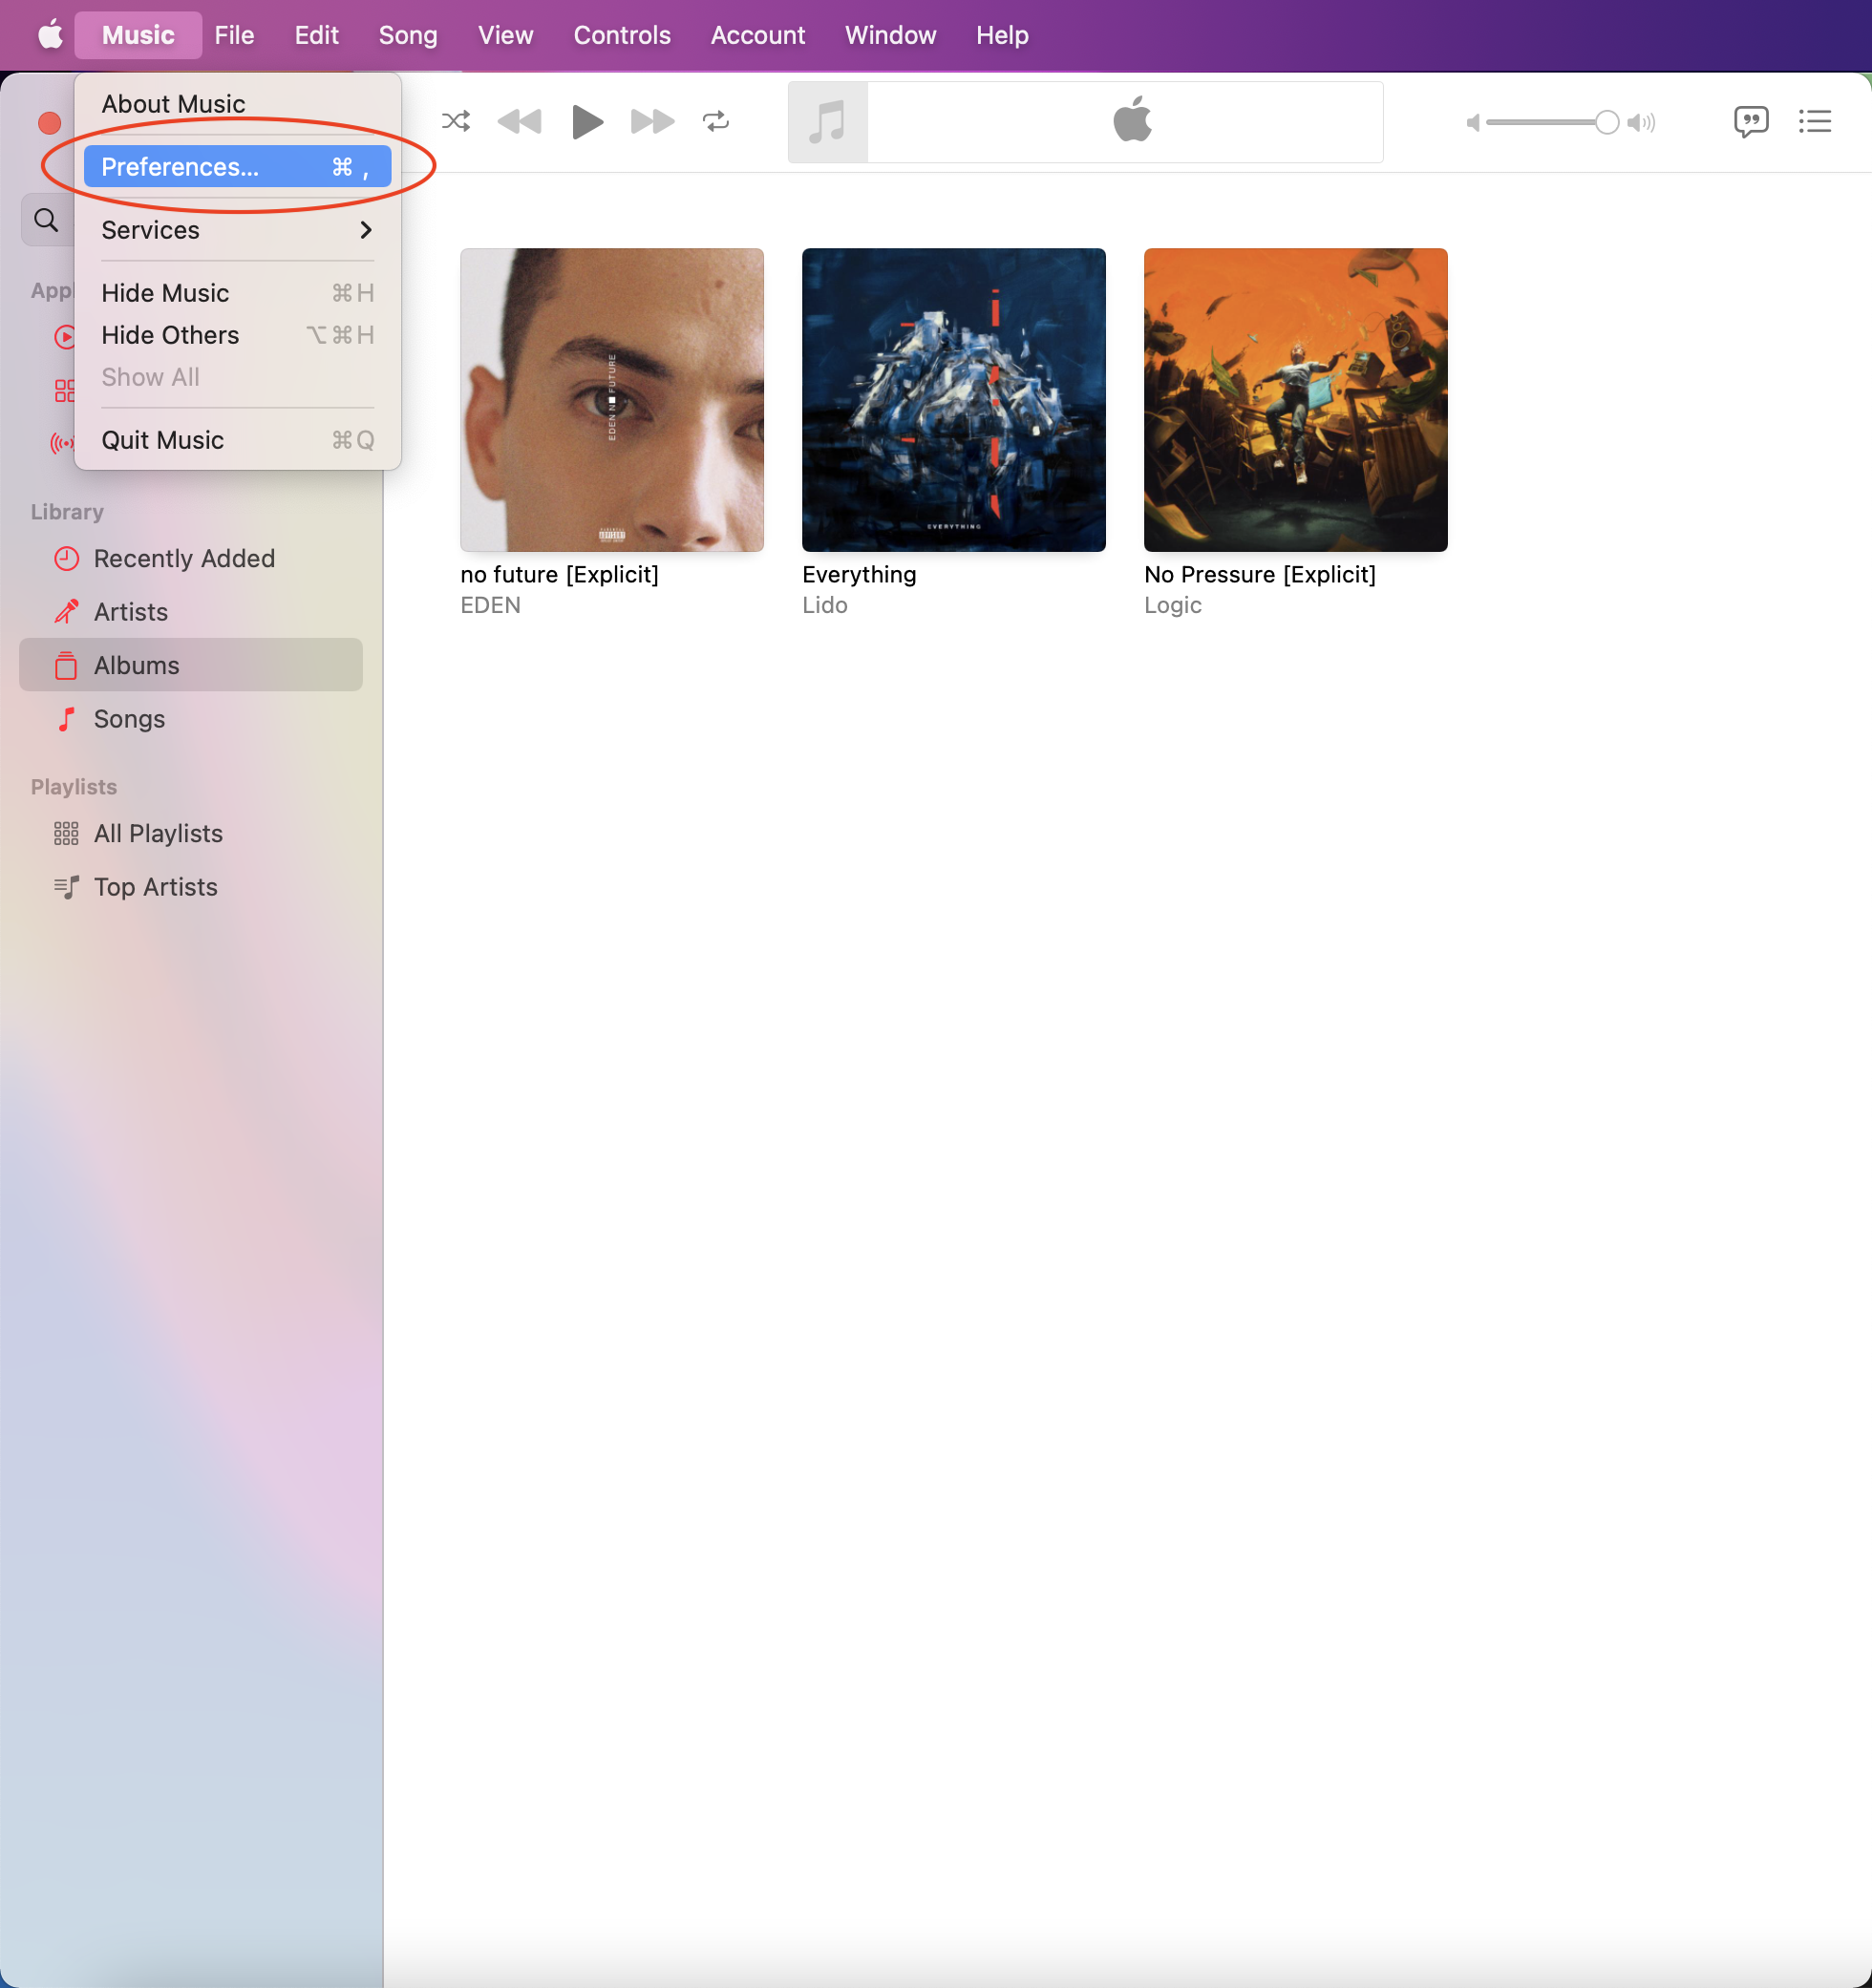Select the Recently Added section
This screenshot has height=1988, width=1872.
pos(183,558)
